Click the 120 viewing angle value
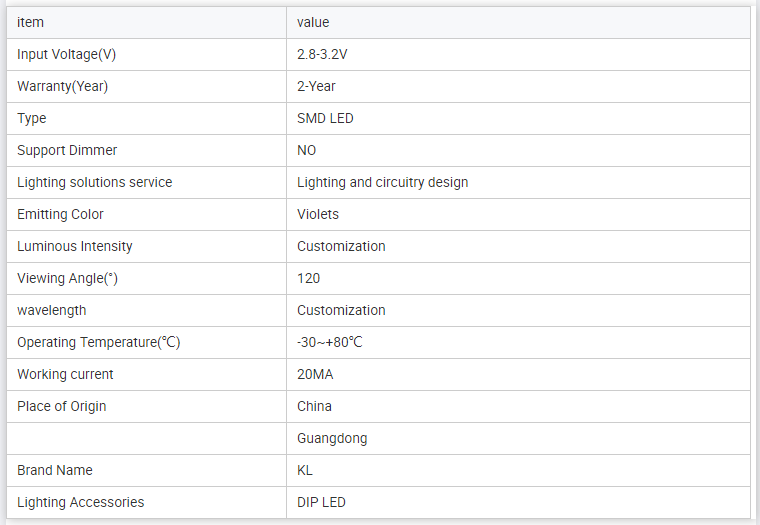 [308, 278]
